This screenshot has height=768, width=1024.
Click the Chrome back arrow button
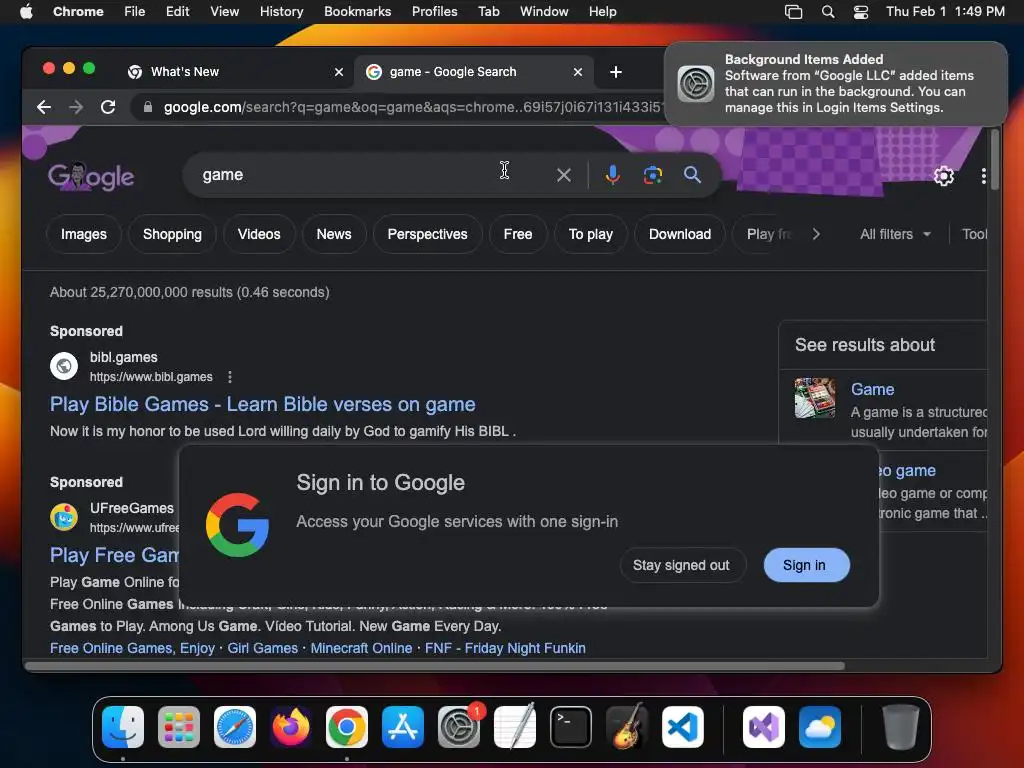click(x=44, y=107)
